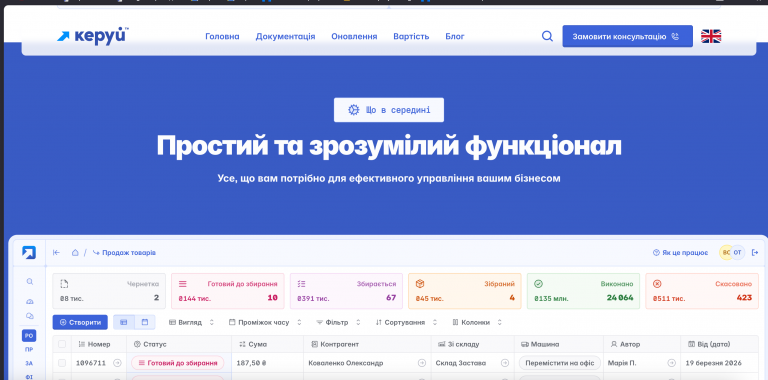Open the sidebar dashboard gauge icon
The height and width of the screenshot is (380, 768).
pos(29,302)
